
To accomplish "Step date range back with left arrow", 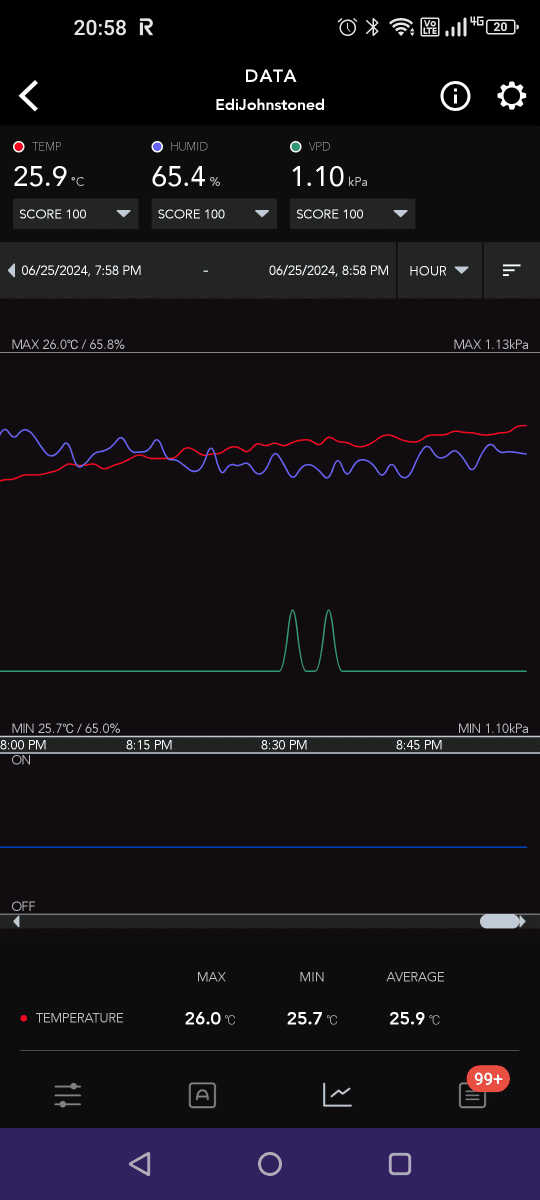I will tap(11, 270).
